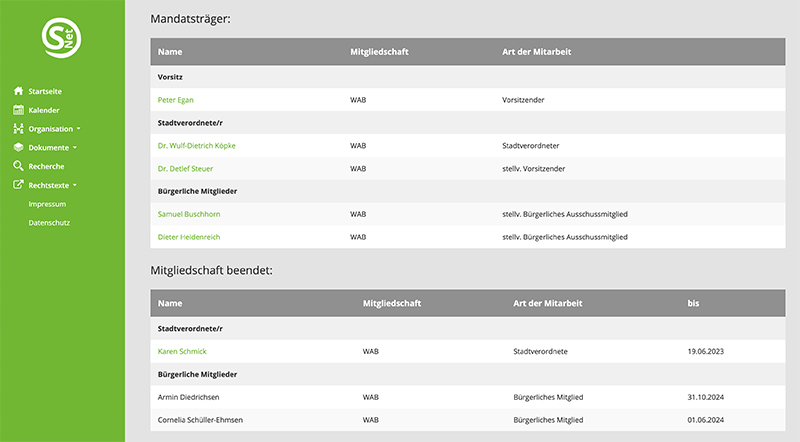Click the Recherche magnifier icon
The height and width of the screenshot is (442, 800).
18,166
